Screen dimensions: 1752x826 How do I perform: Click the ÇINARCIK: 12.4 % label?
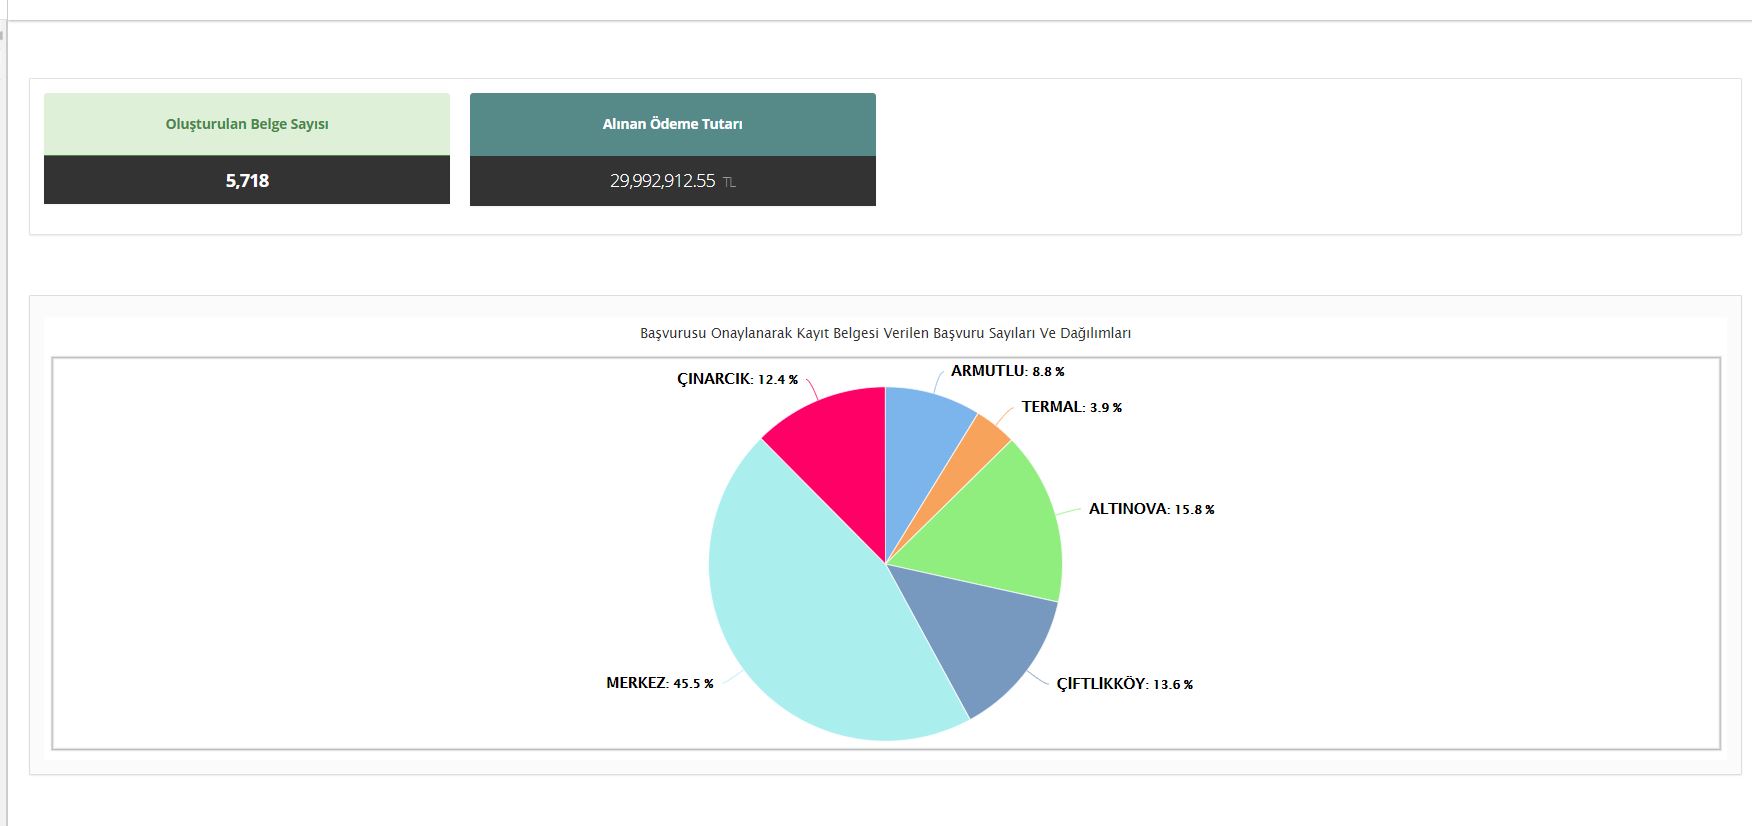click(x=737, y=379)
